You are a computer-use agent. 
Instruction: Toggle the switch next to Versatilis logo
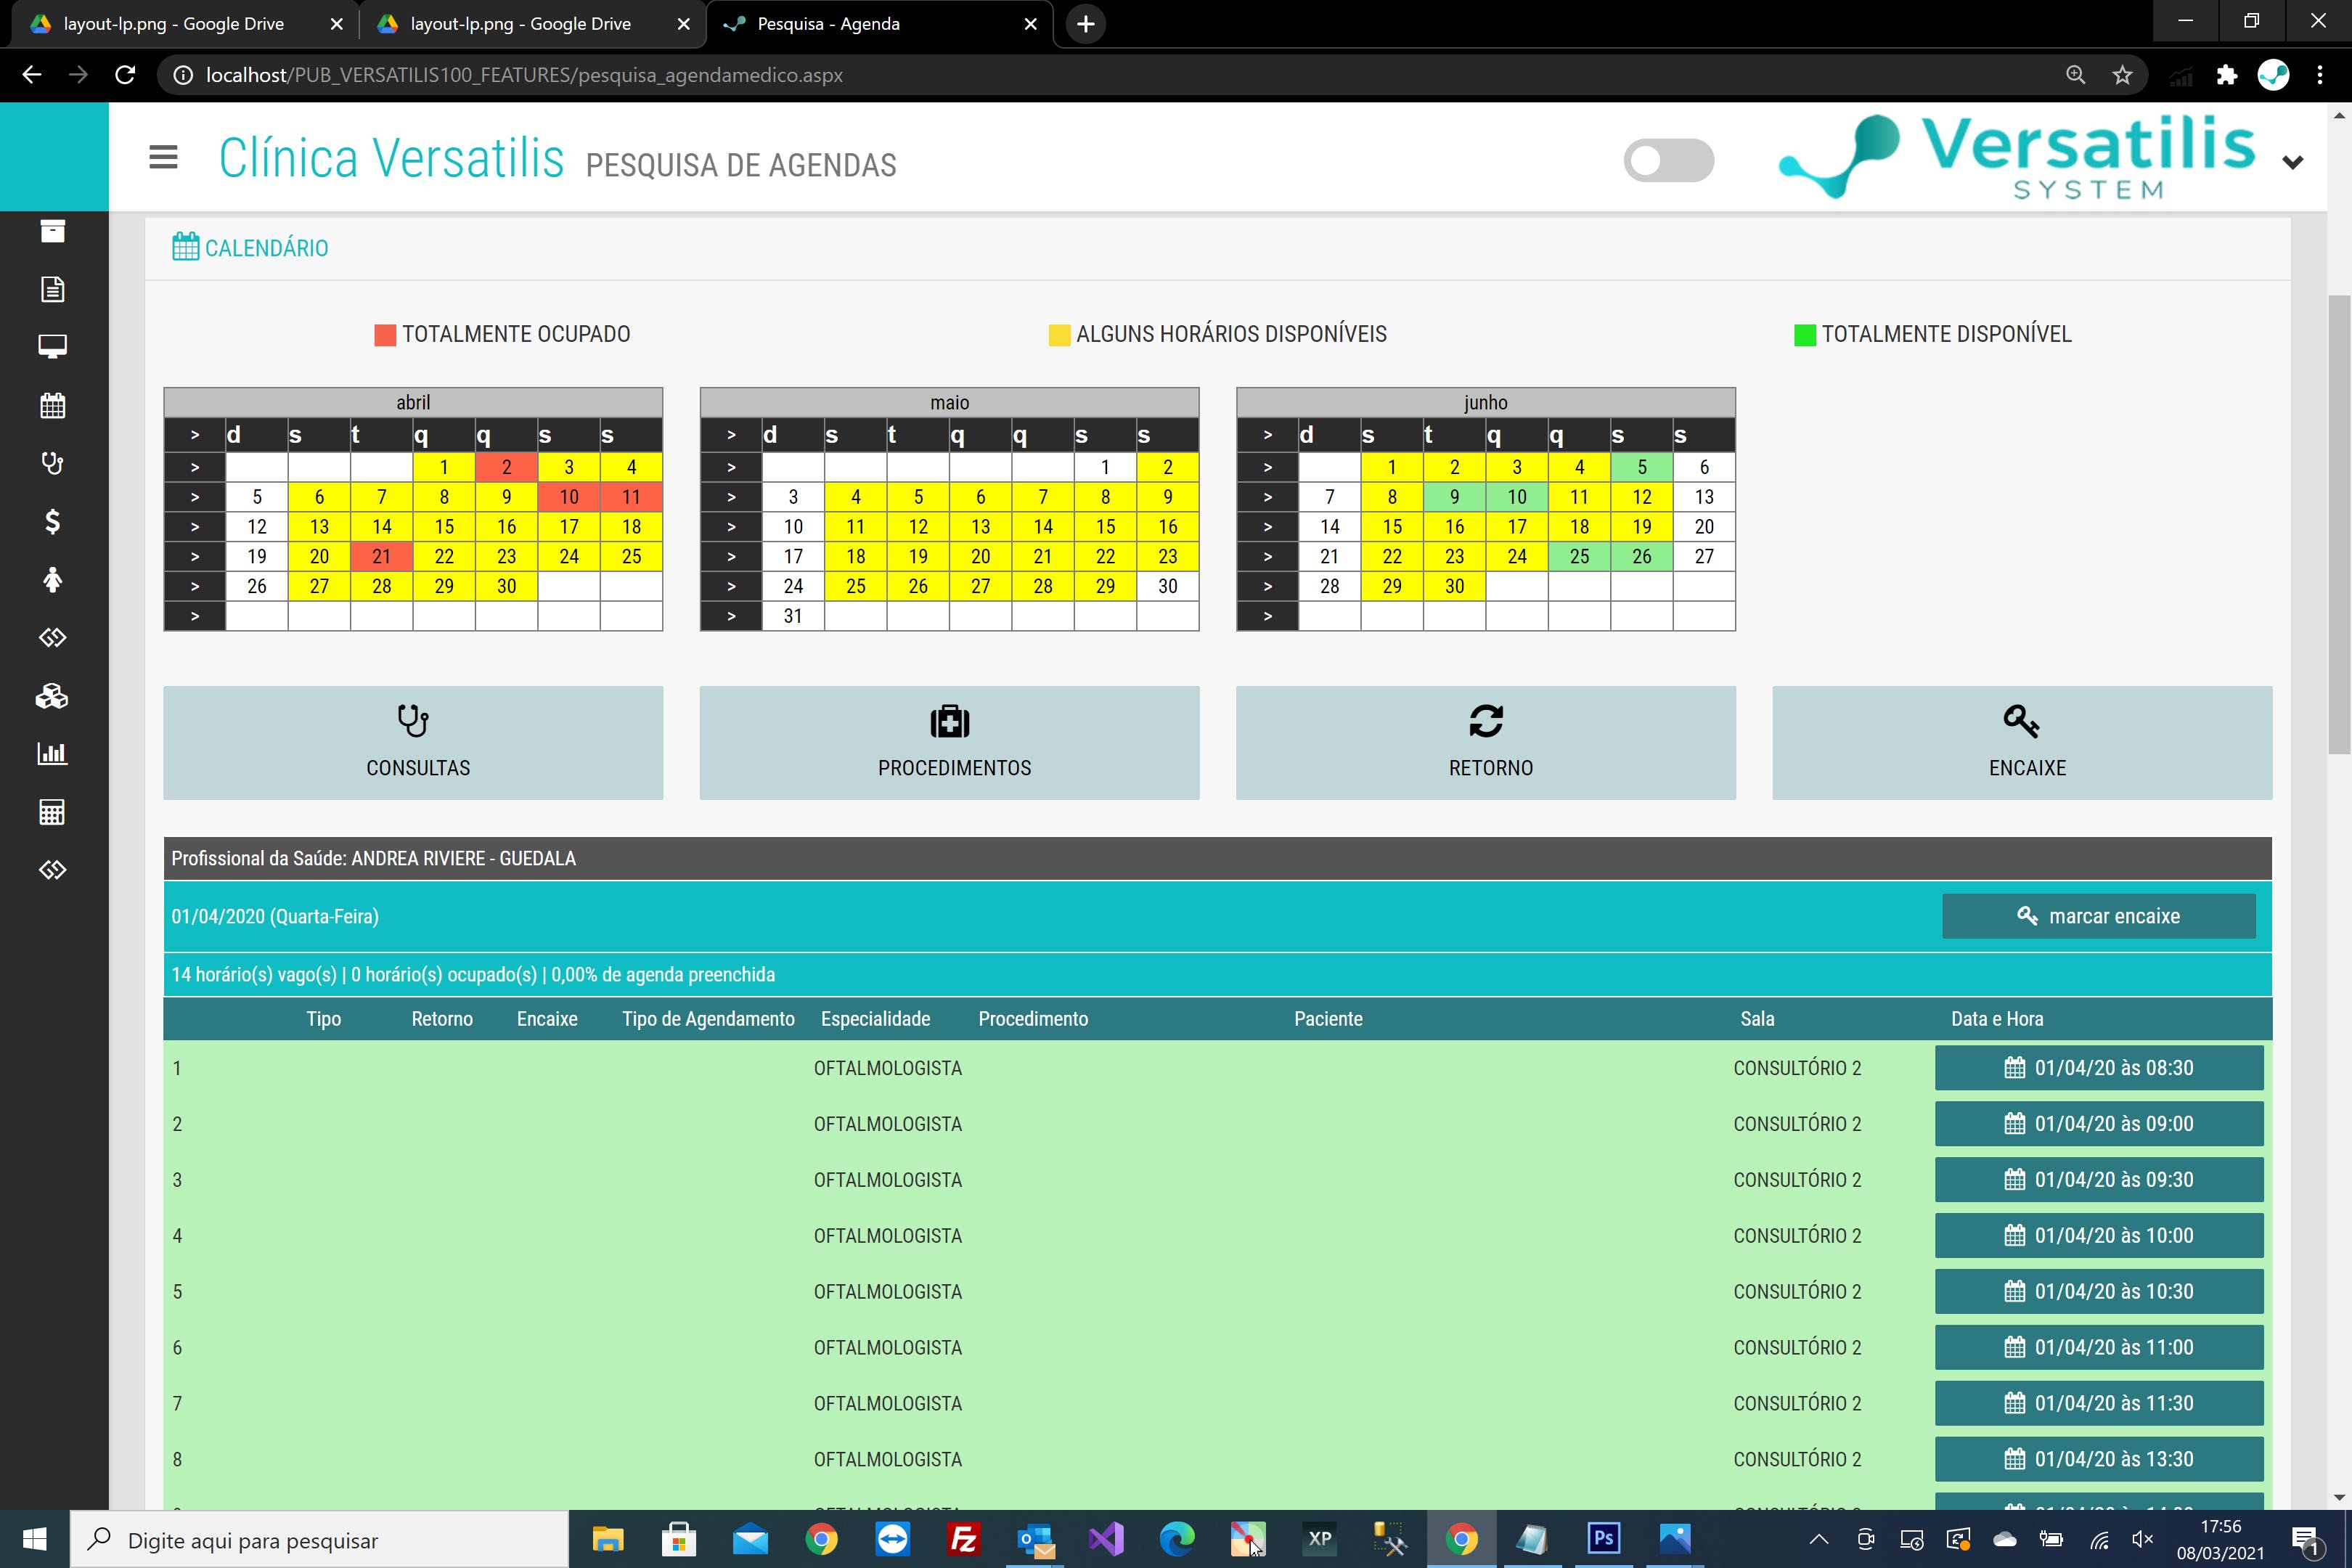click(x=1668, y=160)
